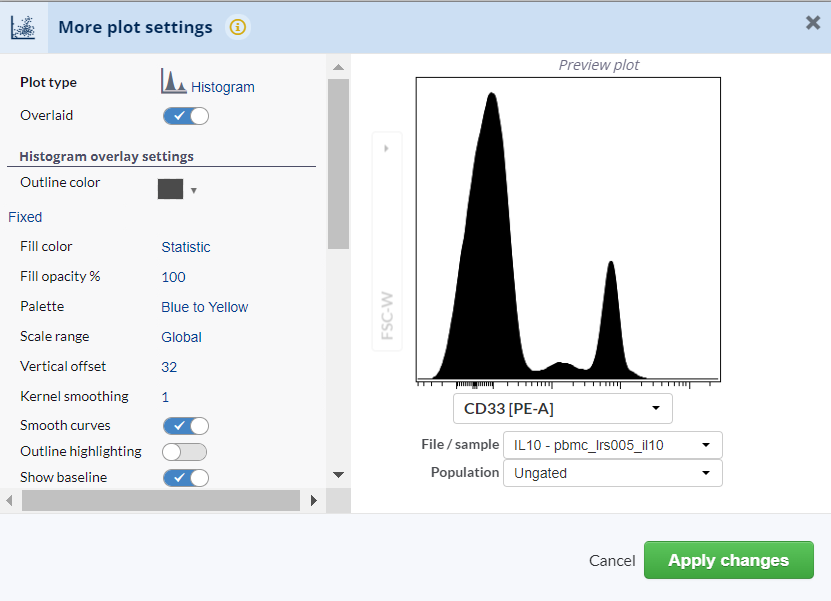
Task: Click the Histogram plot type icon
Action: 173,82
